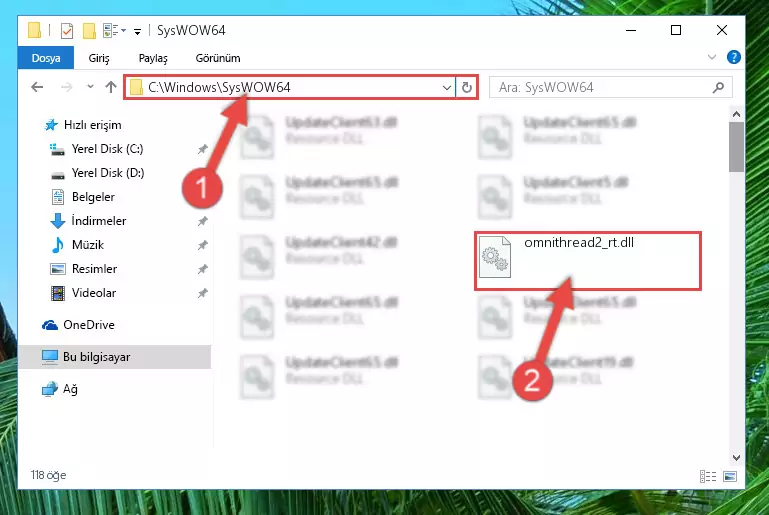Click the pin icon next to Yerel Disk (C:)
769x515 pixels.
pyautogui.click(x=203, y=149)
